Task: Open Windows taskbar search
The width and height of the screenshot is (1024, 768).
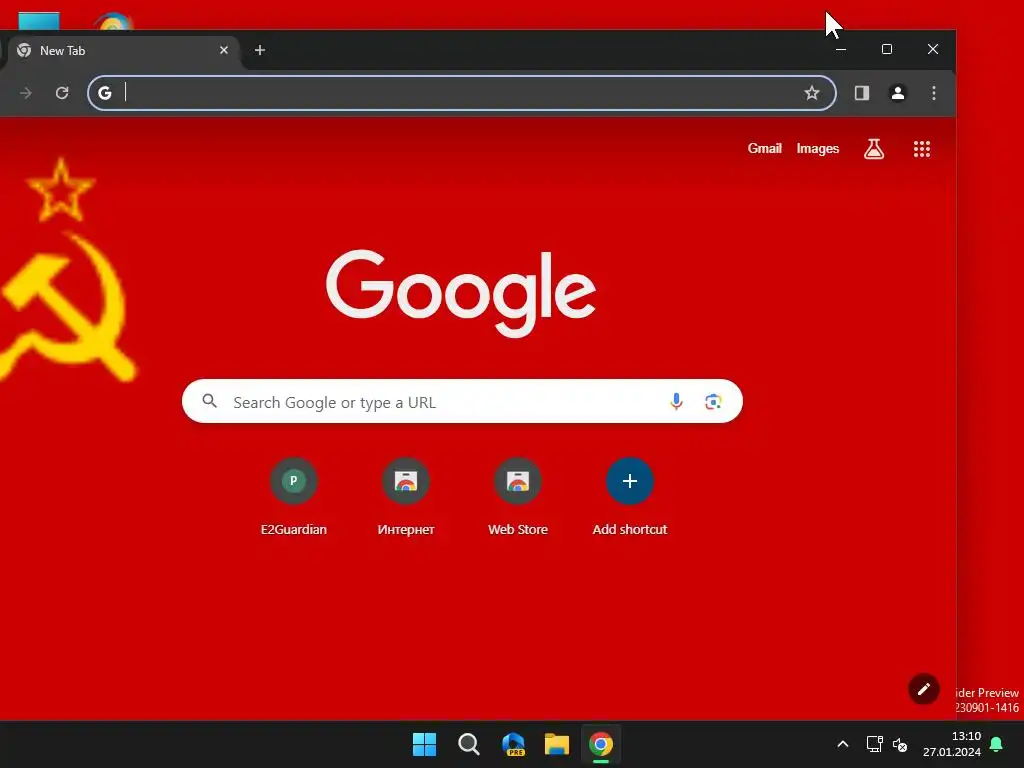Action: [x=469, y=744]
